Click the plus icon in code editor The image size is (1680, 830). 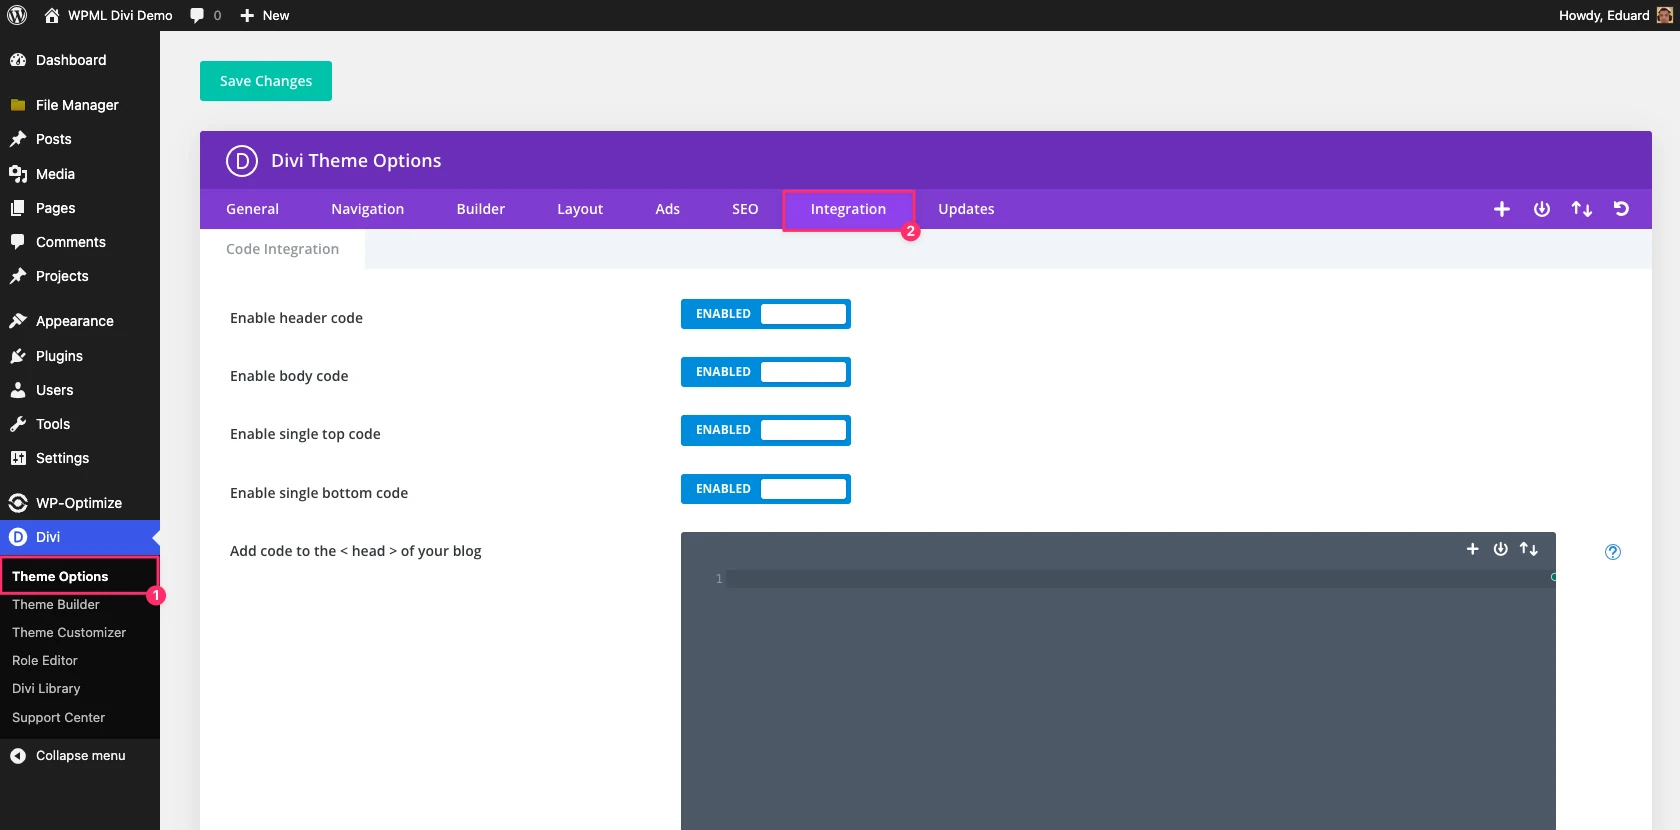(x=1472, y=549)
